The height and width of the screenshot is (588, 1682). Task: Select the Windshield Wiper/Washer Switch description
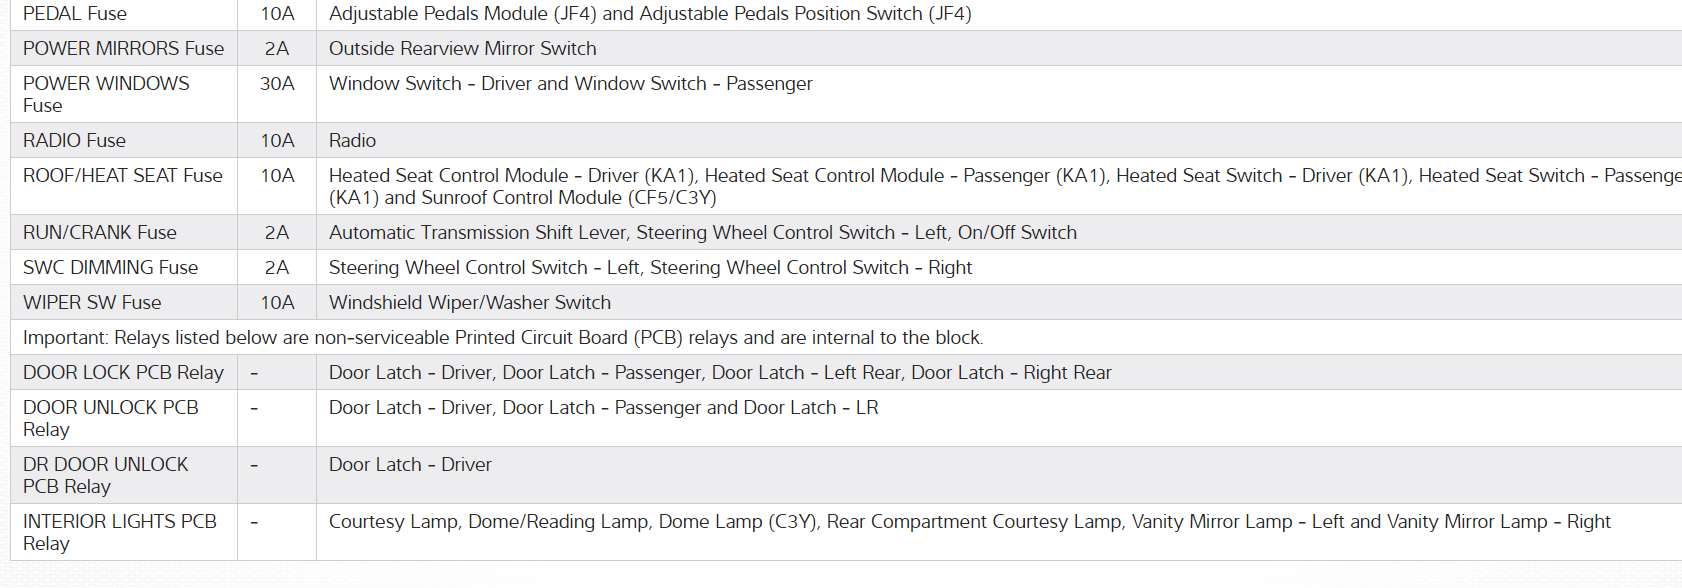click(470, 303)
